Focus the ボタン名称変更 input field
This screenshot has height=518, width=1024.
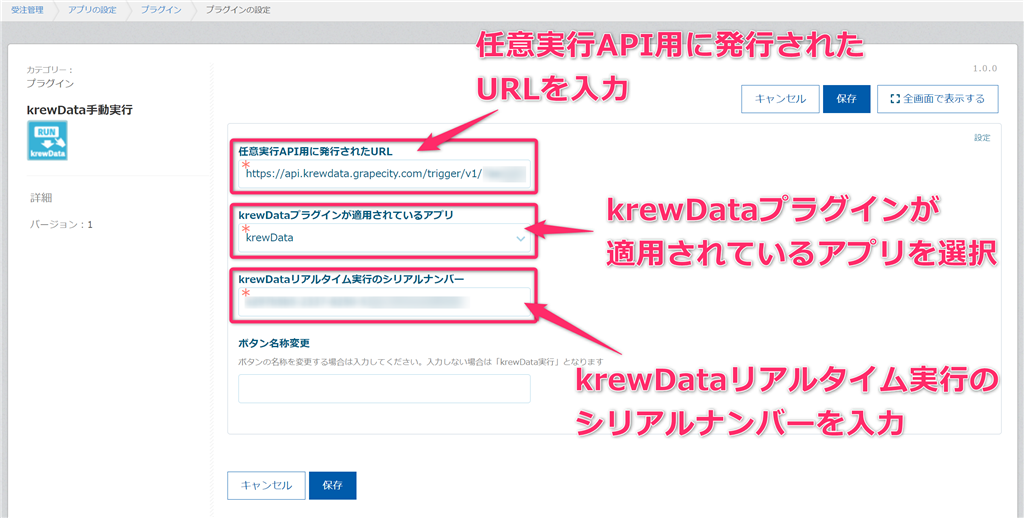pyautogui.click(x=384, y=389)
